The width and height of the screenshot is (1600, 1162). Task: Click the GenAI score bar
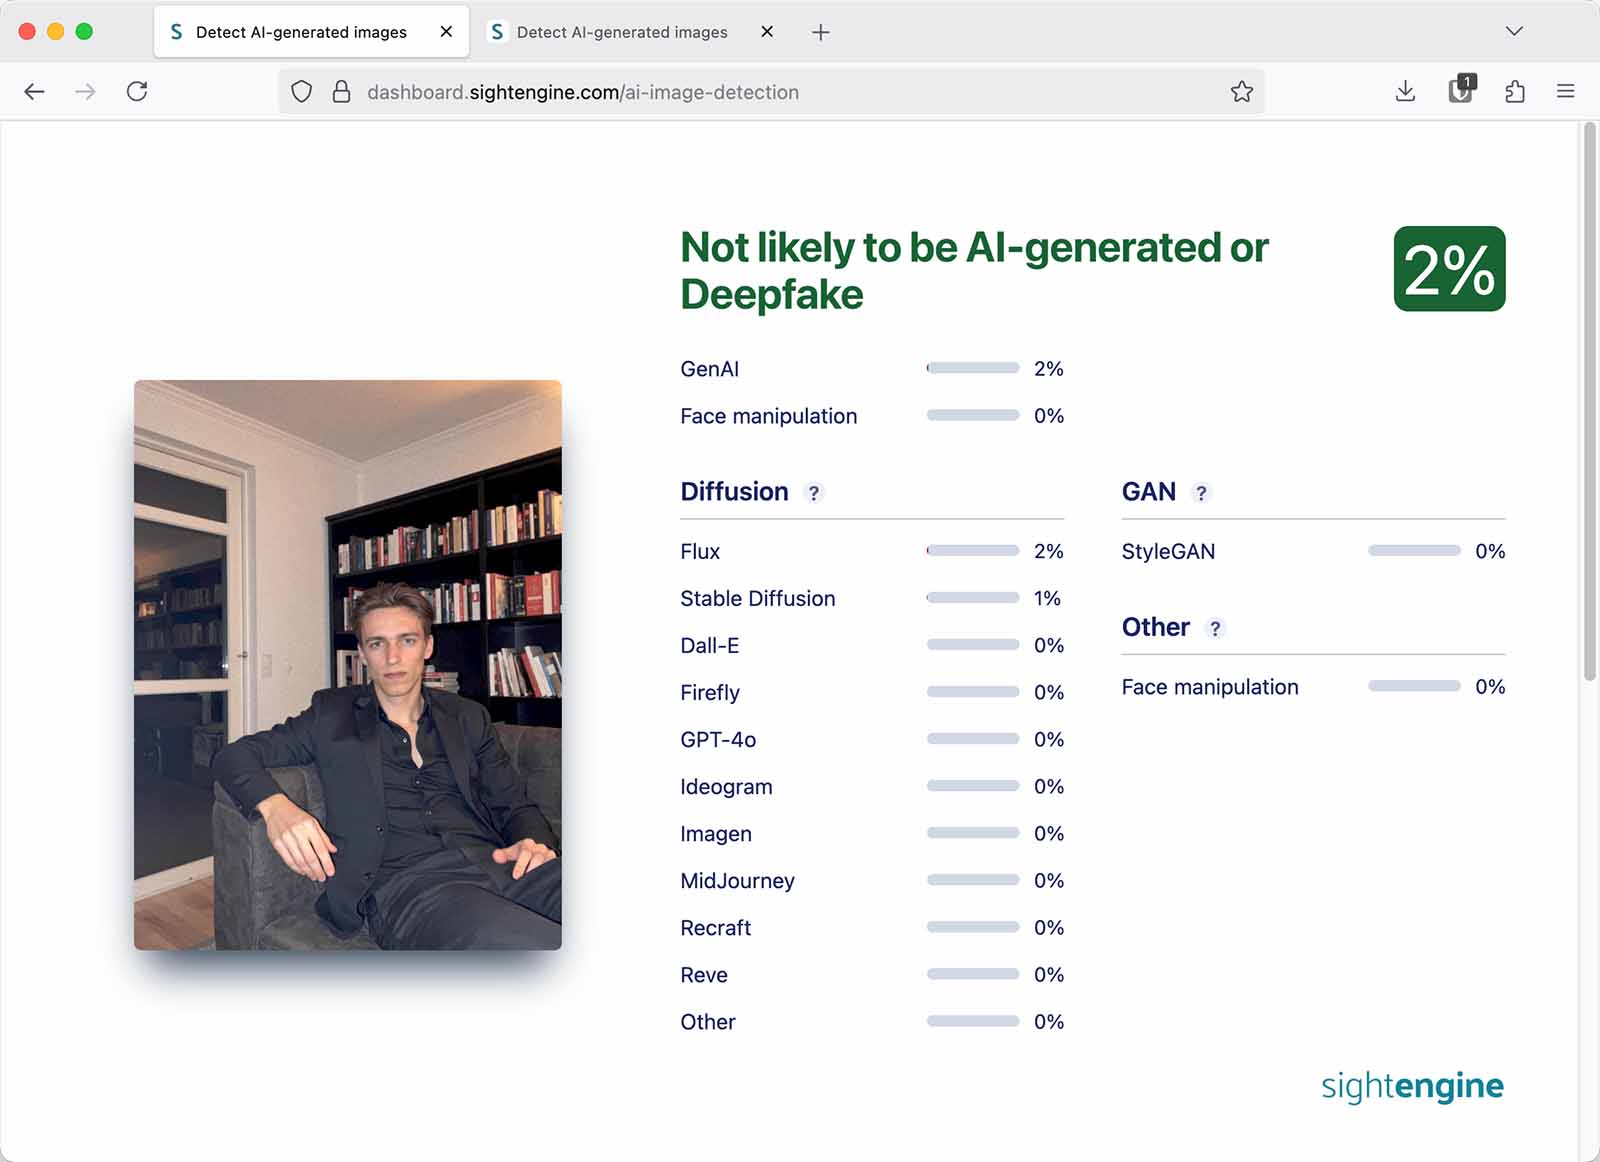coord(973,368)
